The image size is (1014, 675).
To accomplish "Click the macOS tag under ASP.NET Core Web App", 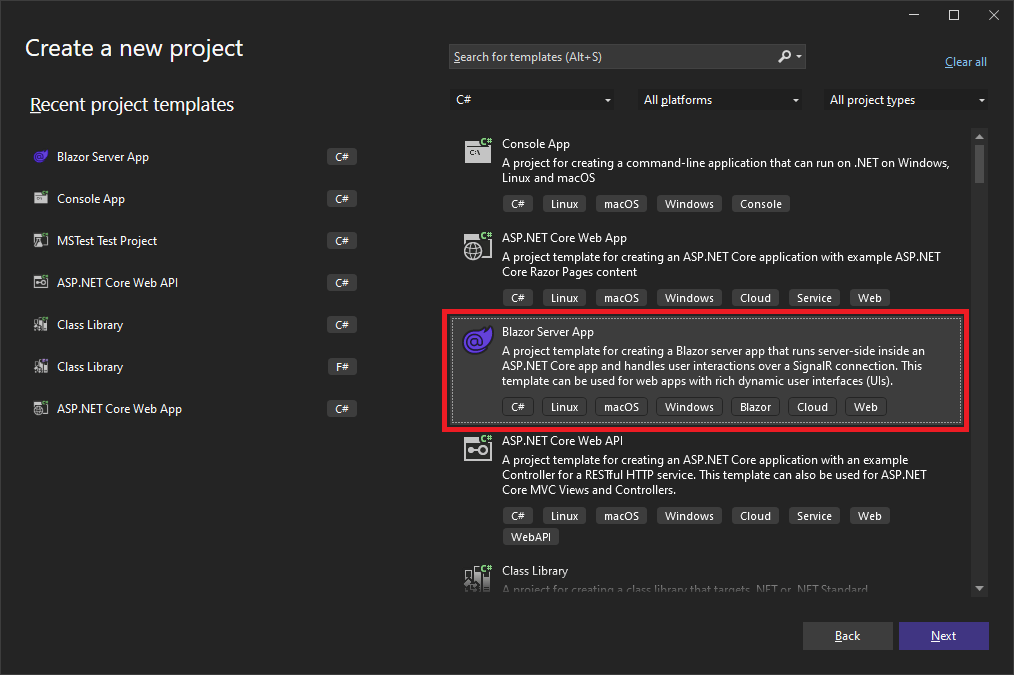I will coord(621,297).
